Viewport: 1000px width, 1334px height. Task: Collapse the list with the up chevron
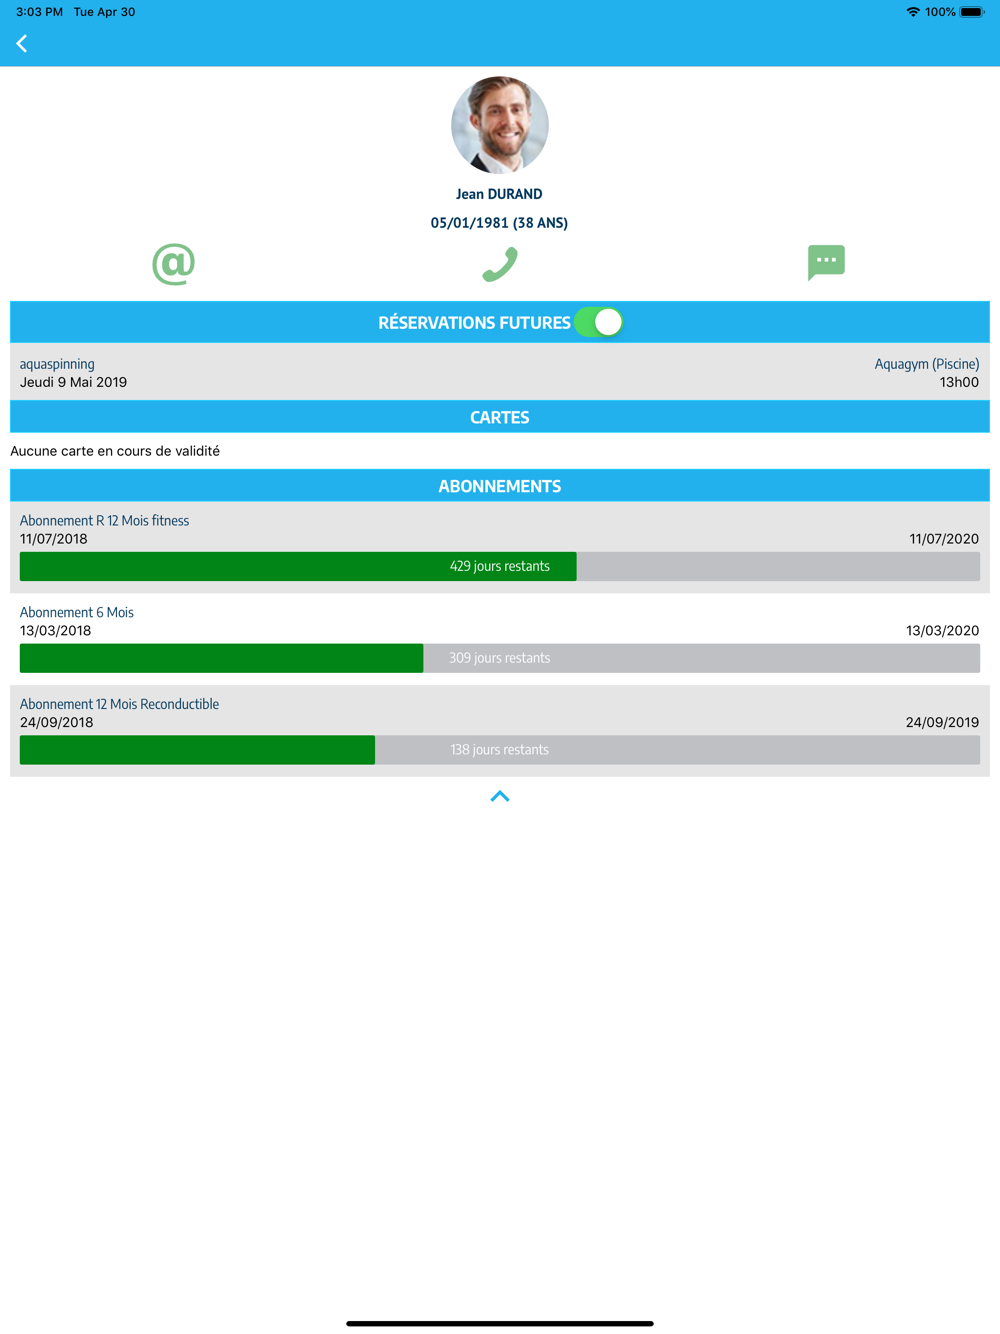click(x=500, y=796)
